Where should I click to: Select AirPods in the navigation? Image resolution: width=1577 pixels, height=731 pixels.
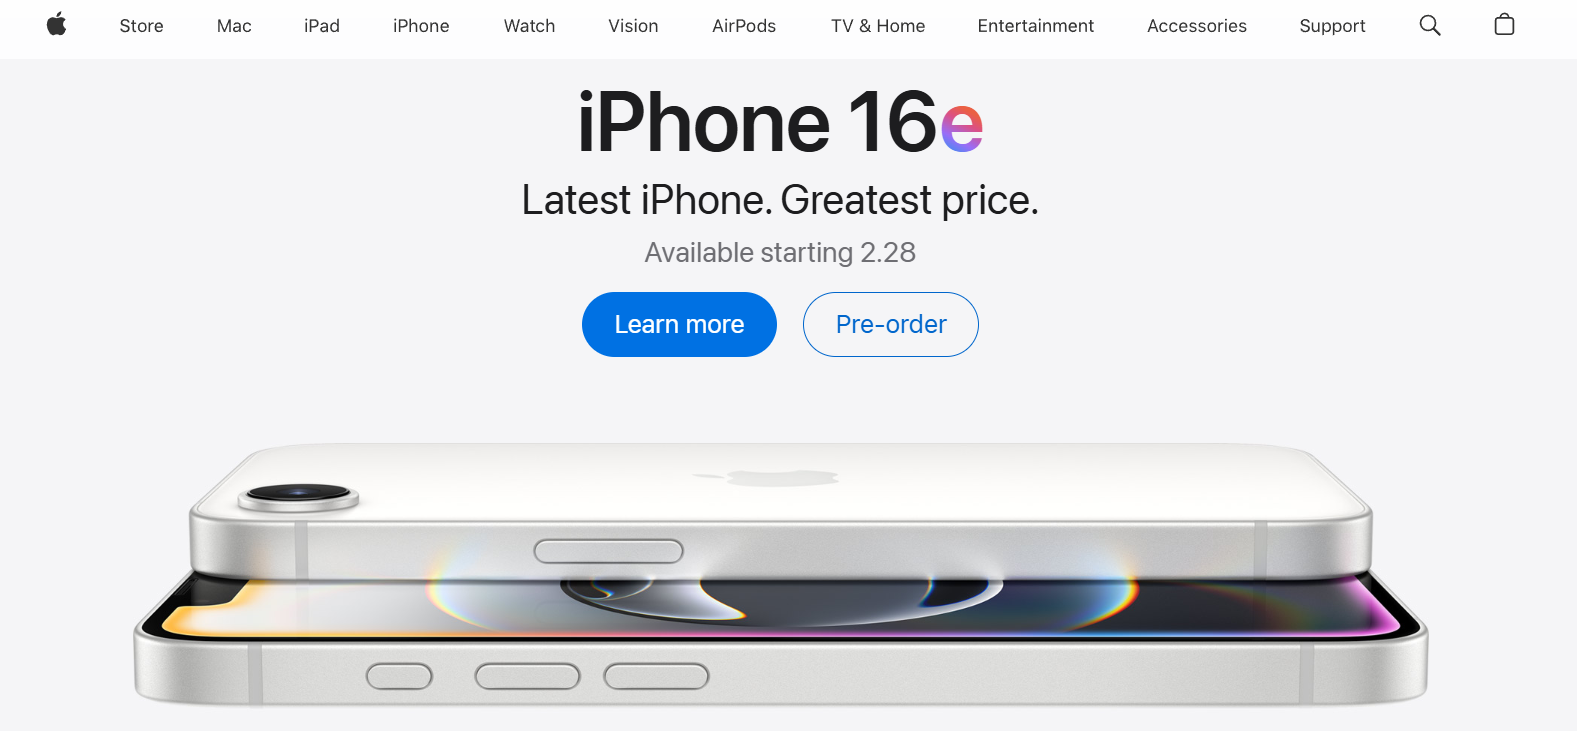click(x=744, y=26)
